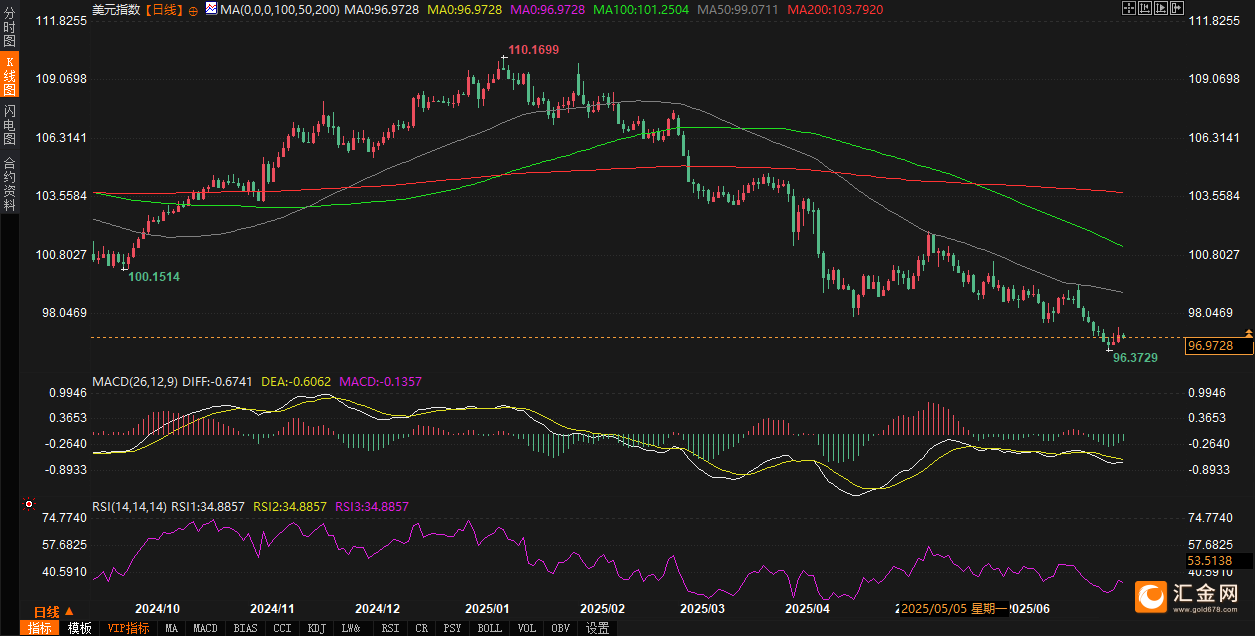1255x636 pixels.
Task: Click the MA200:103.7920 red legend value
Action: (833, 10)
